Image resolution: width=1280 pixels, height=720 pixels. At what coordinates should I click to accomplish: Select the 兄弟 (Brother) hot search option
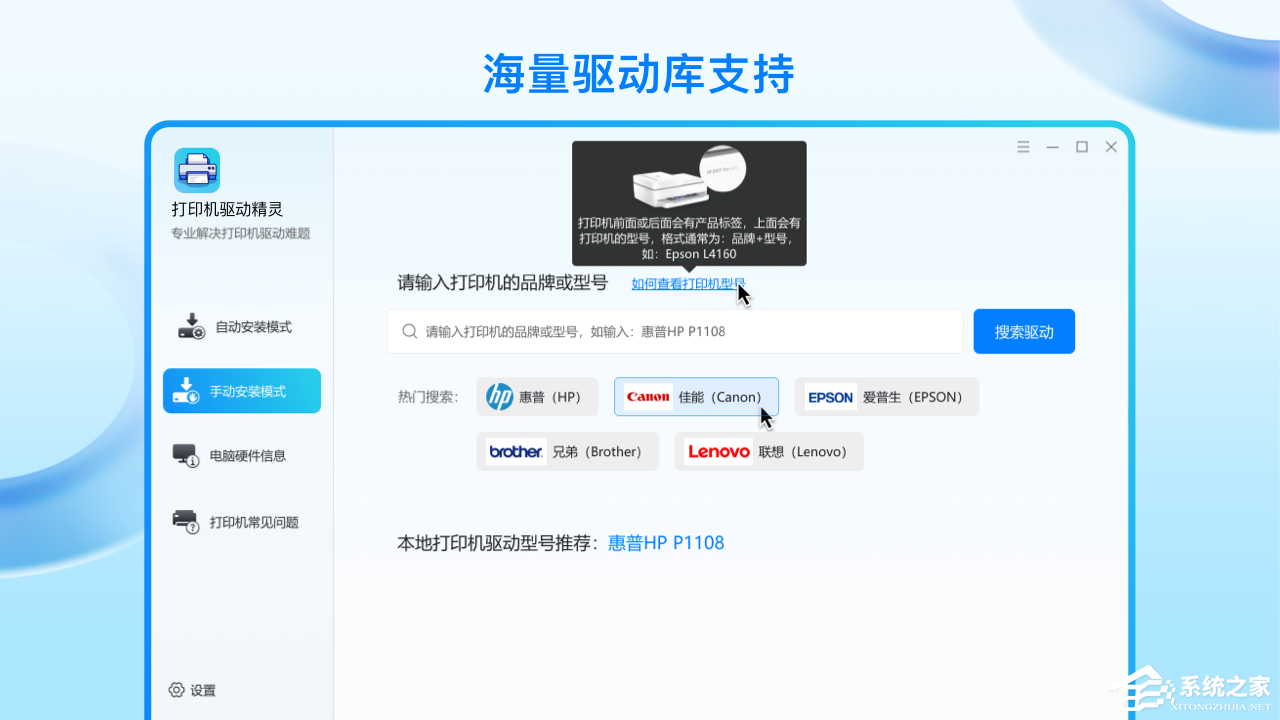(567, 451)
